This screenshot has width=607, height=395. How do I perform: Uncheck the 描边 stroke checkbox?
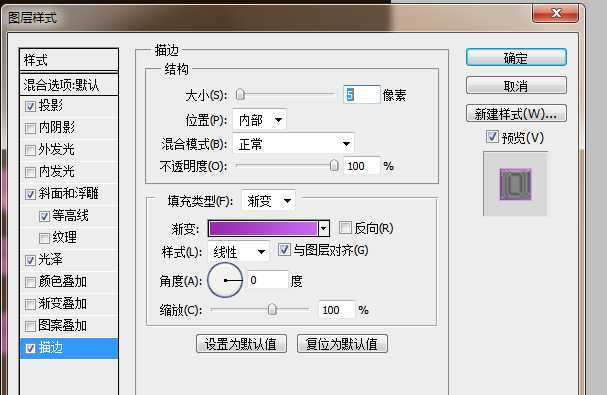tap(30, 348)
